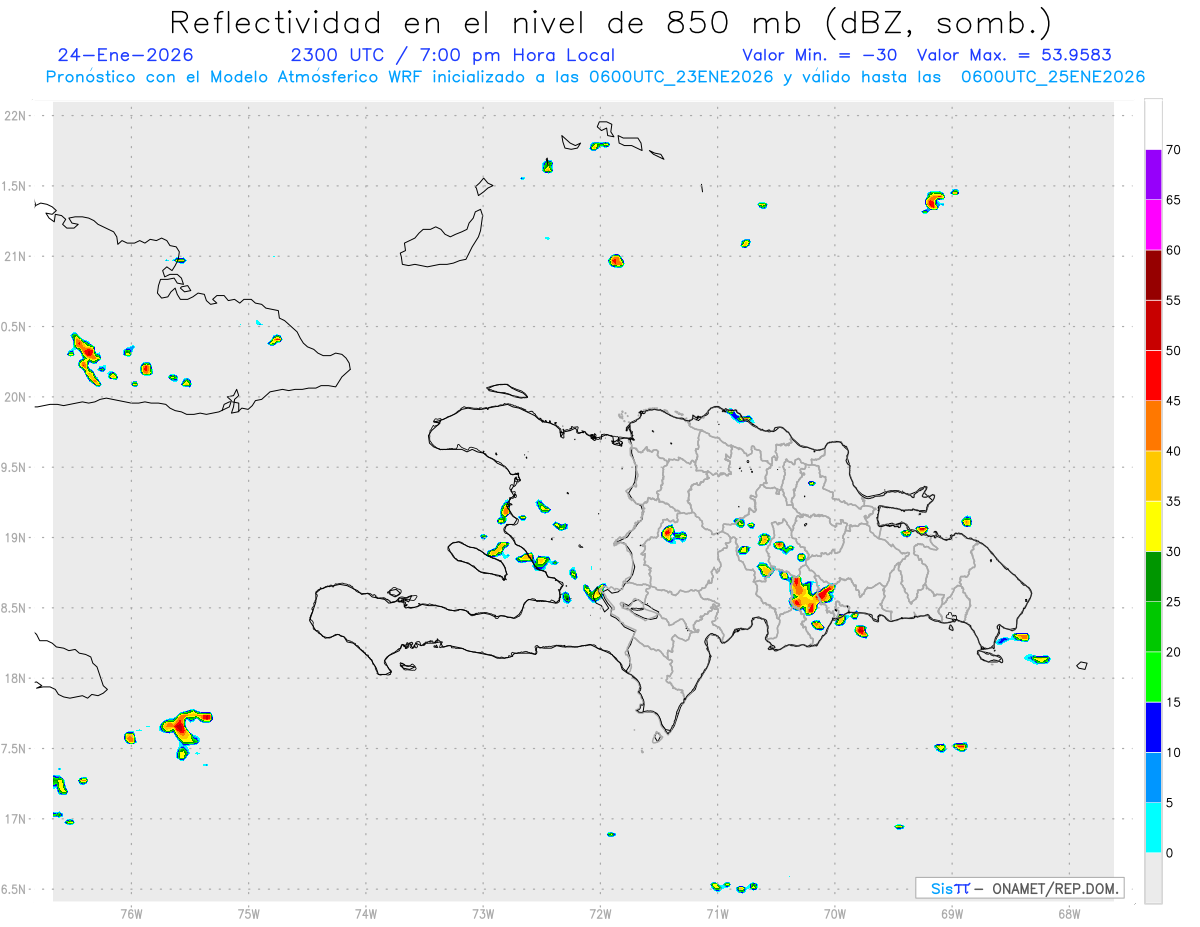This screenshot has width=1200, height=927.
Task: Select the 'Valor Max. = 53.9583' text
Action: (1014, 55)
